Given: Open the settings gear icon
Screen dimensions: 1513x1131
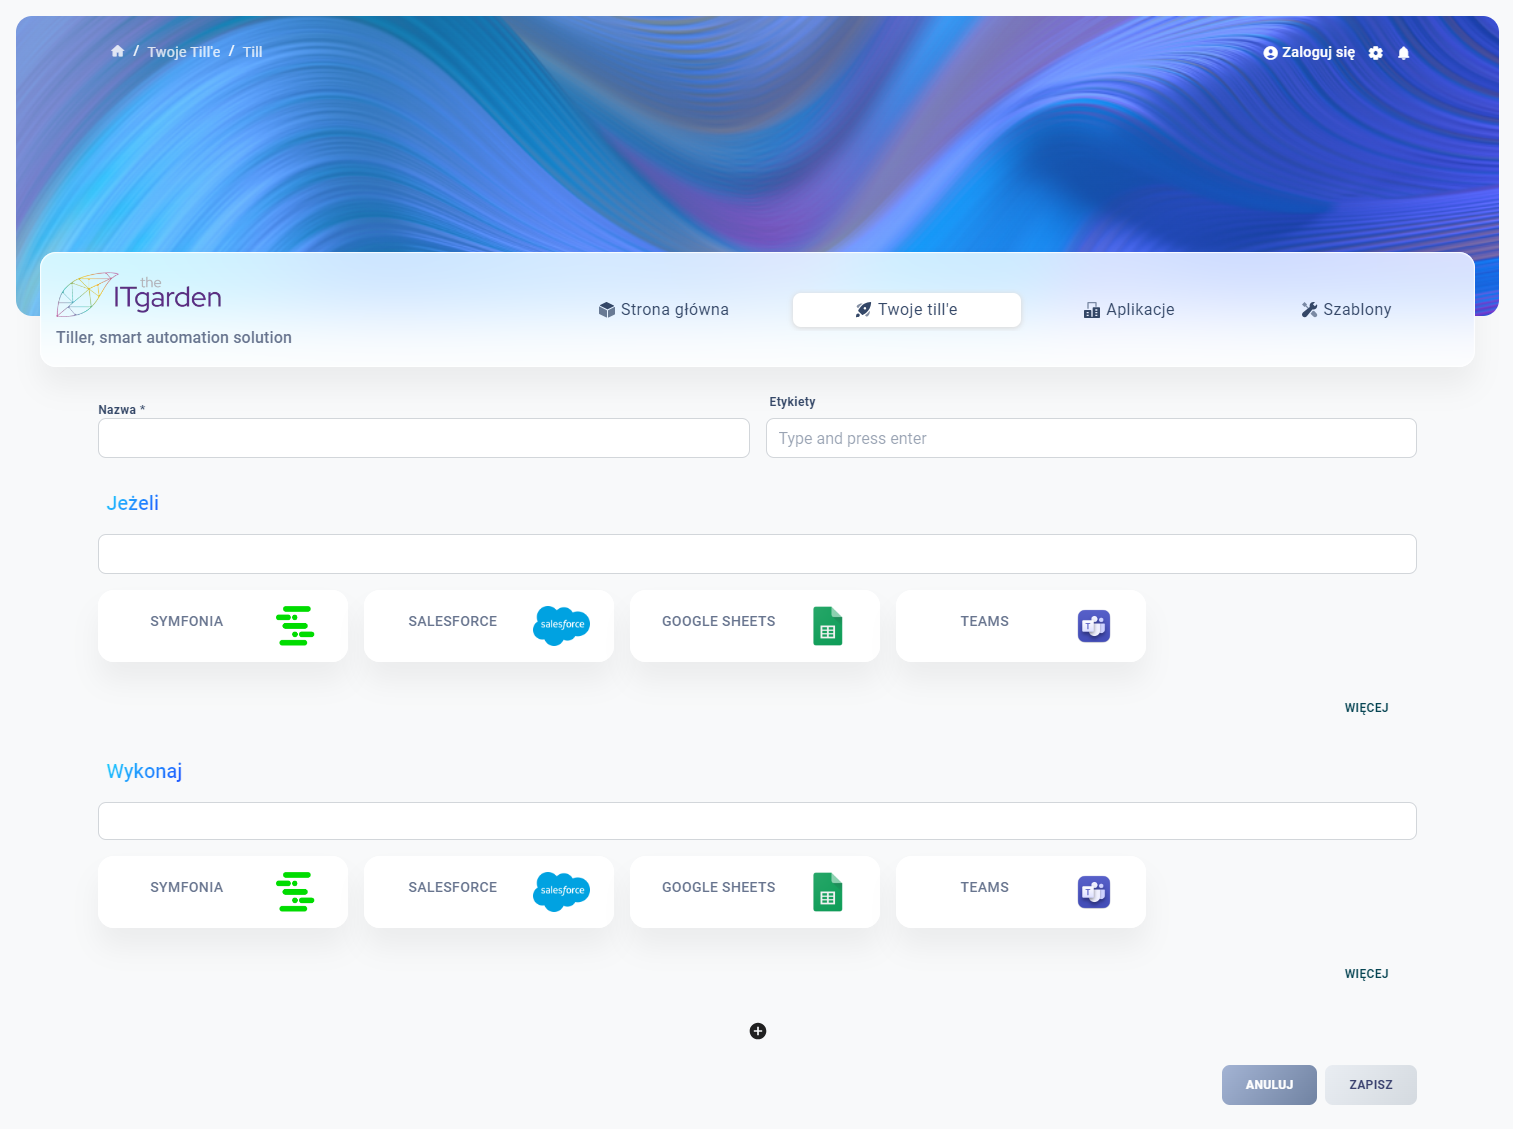Looking at the screenshot, I should [x=1376, y=53].
